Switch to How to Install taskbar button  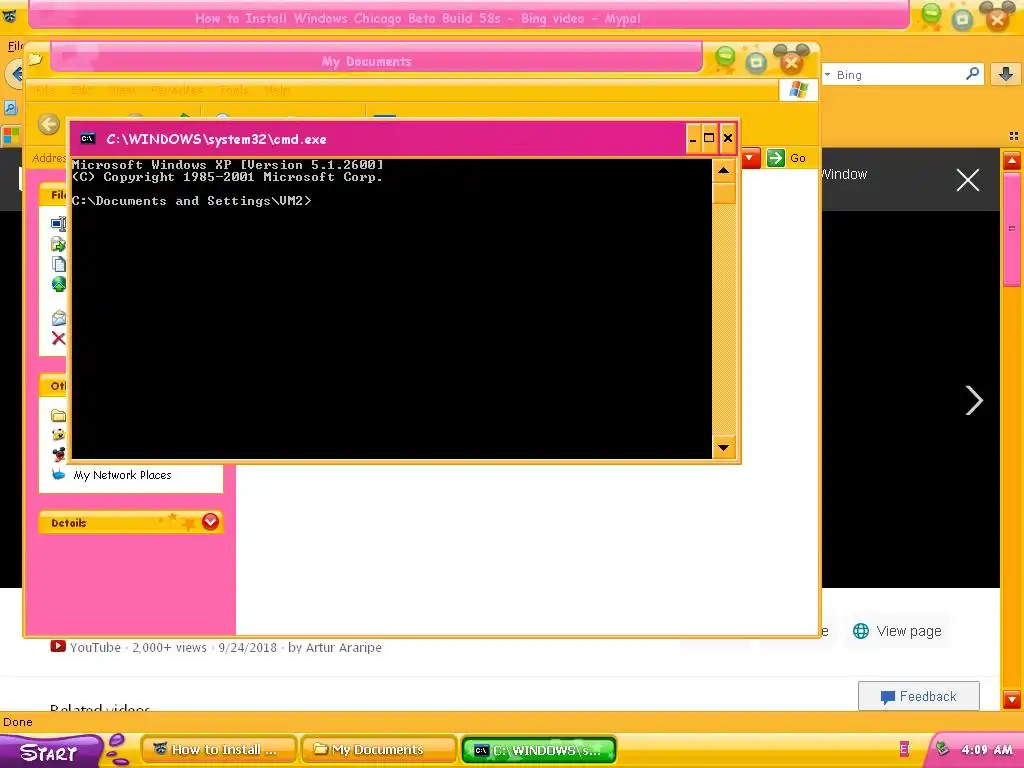click(218, 750)
